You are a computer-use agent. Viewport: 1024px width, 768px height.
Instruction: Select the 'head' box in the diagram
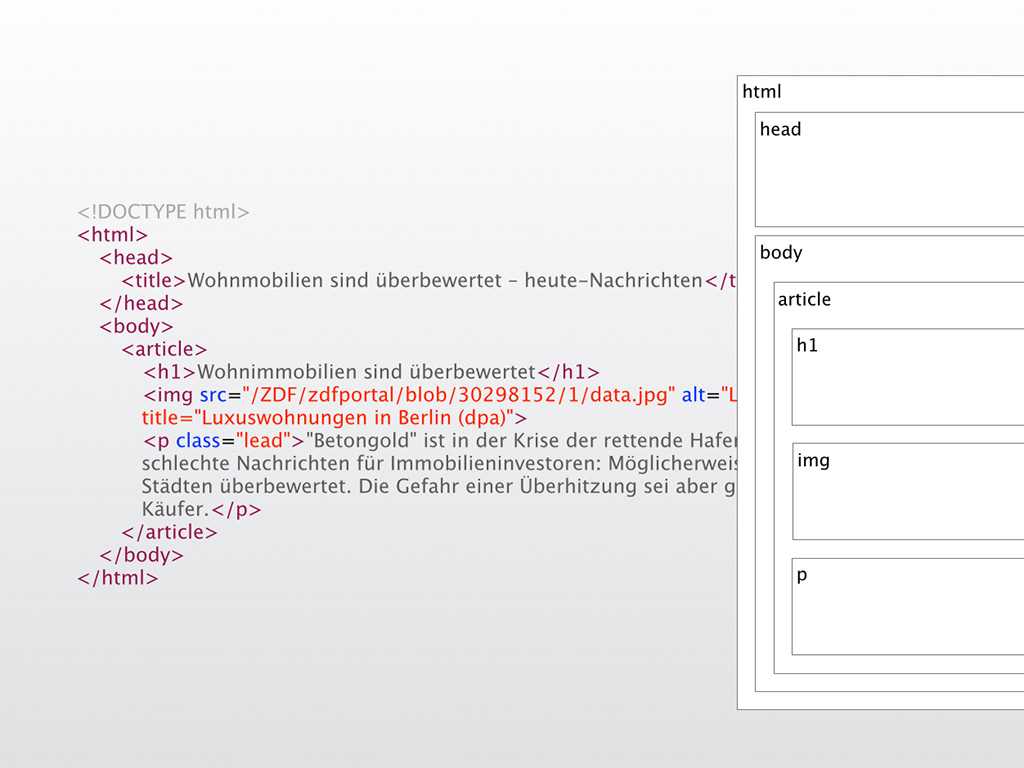click(889, 170)
